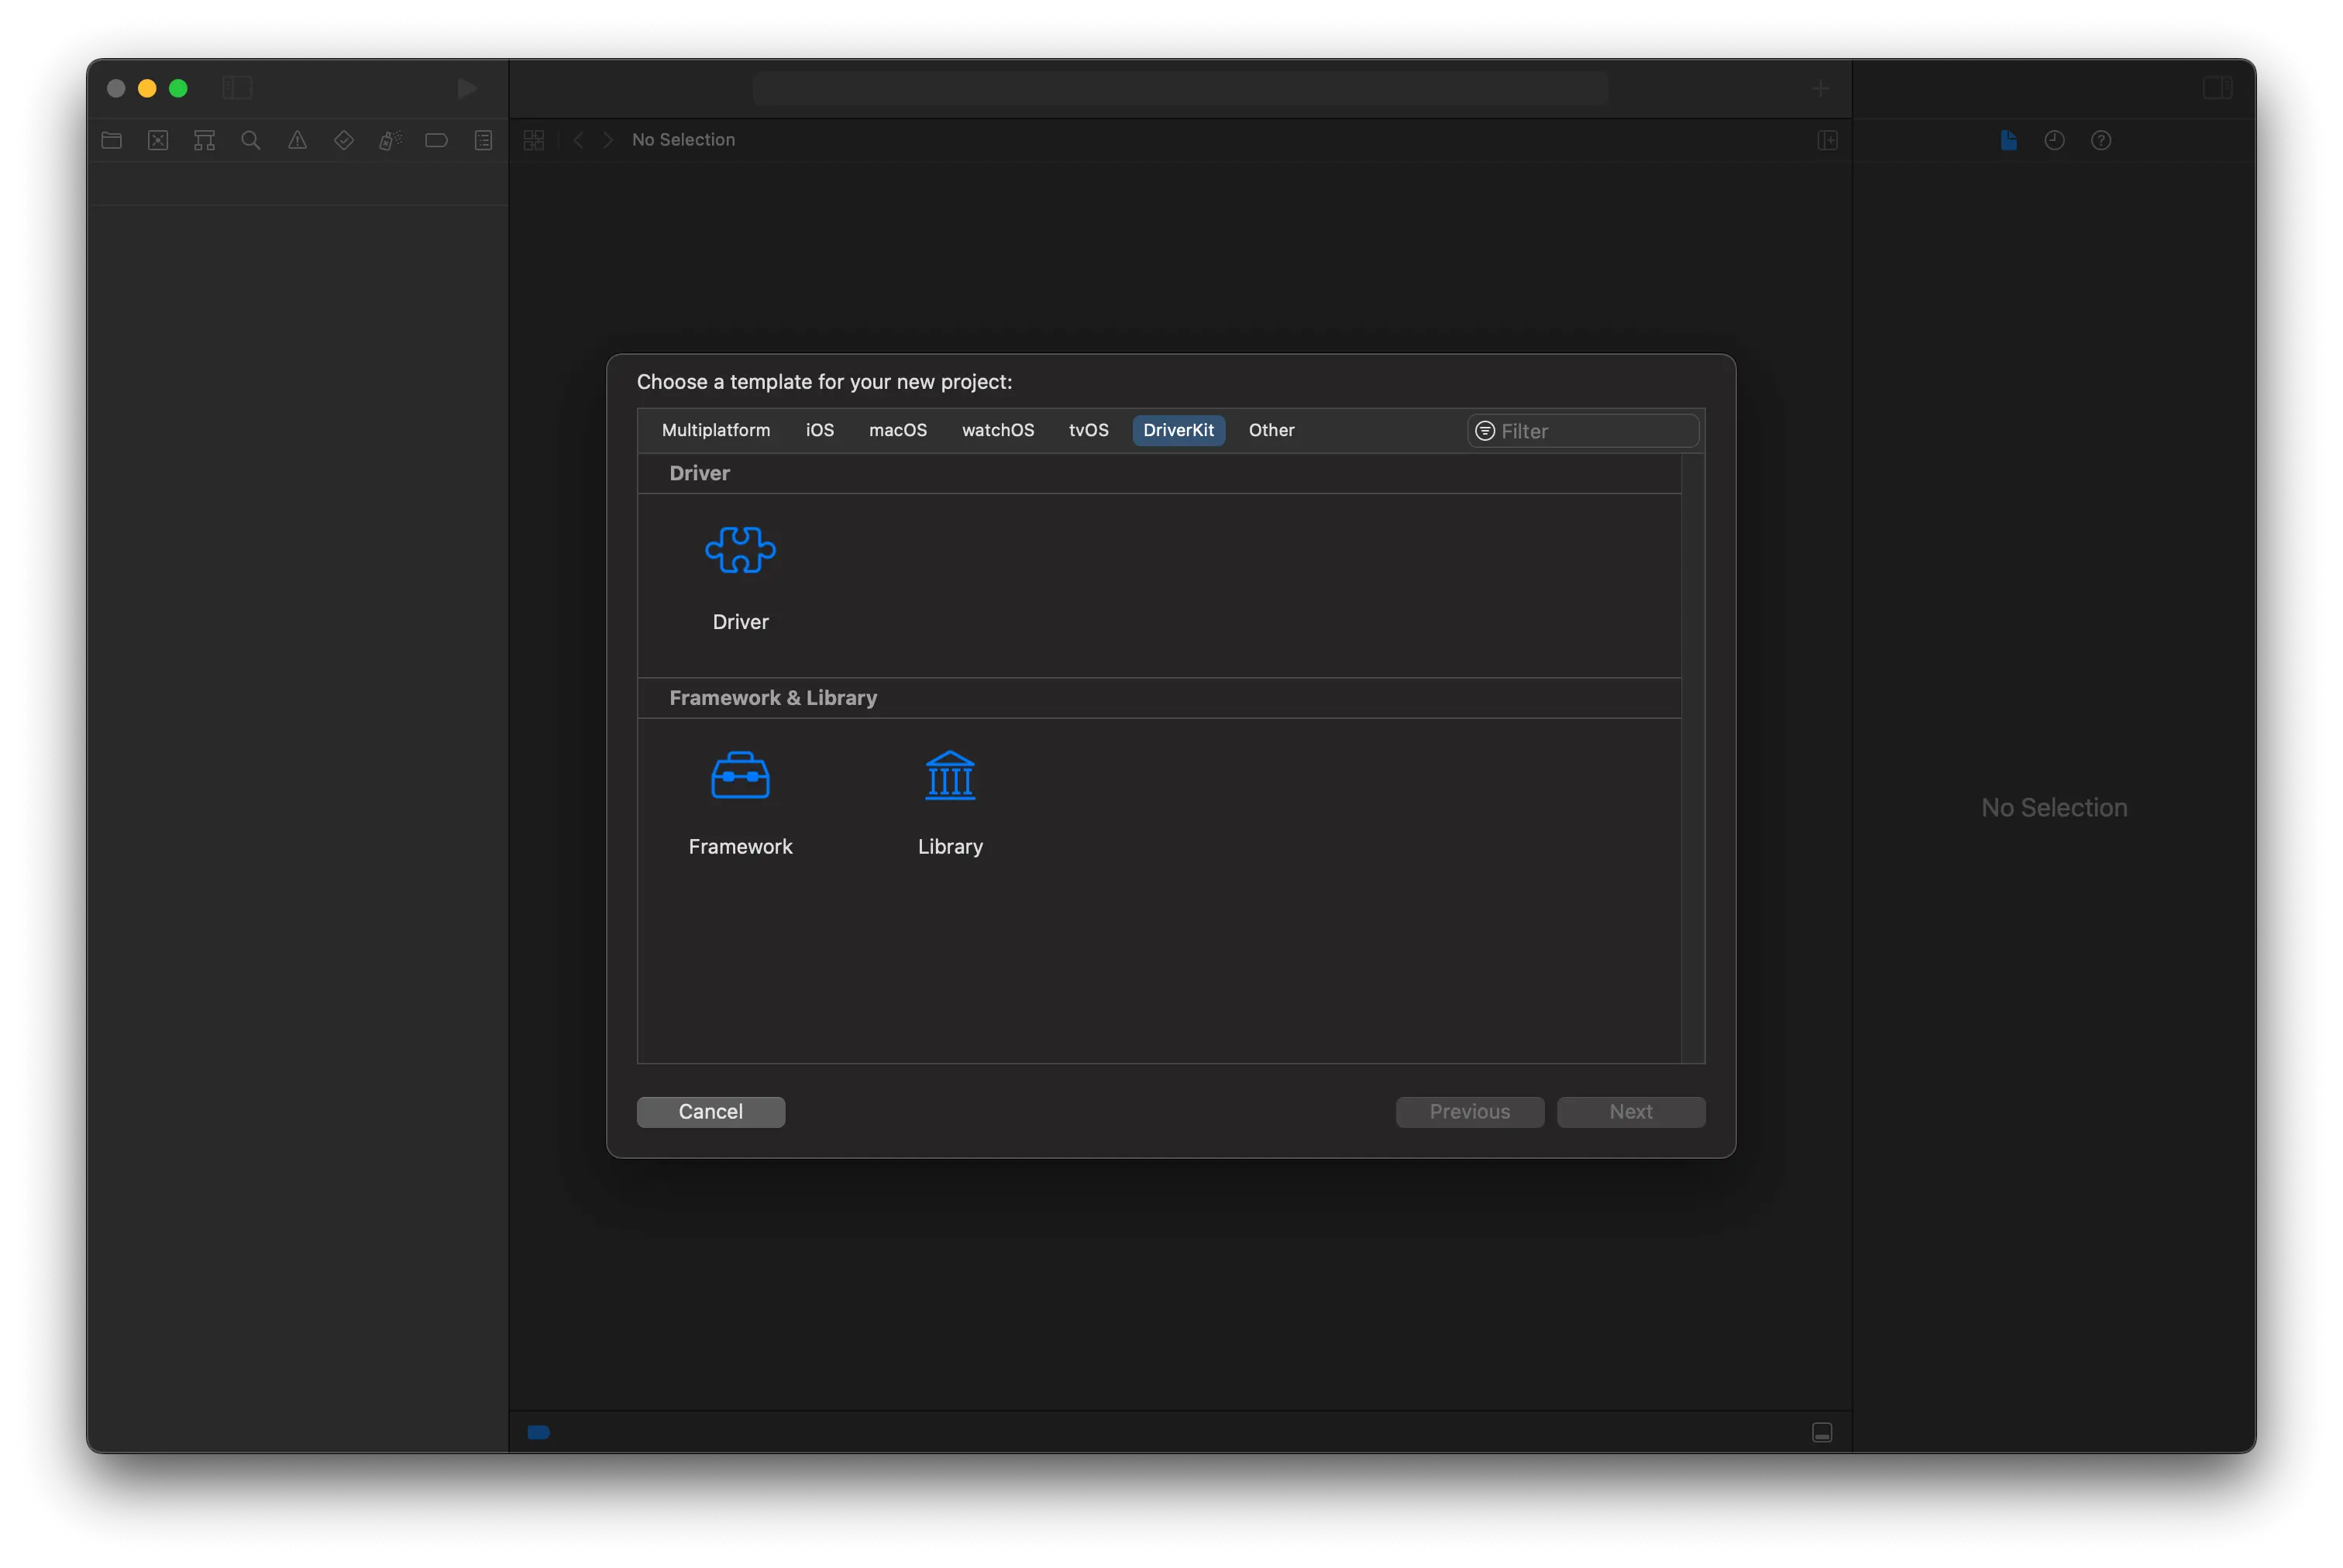Show the History inspector clock icon

(x=2054, y=140)
